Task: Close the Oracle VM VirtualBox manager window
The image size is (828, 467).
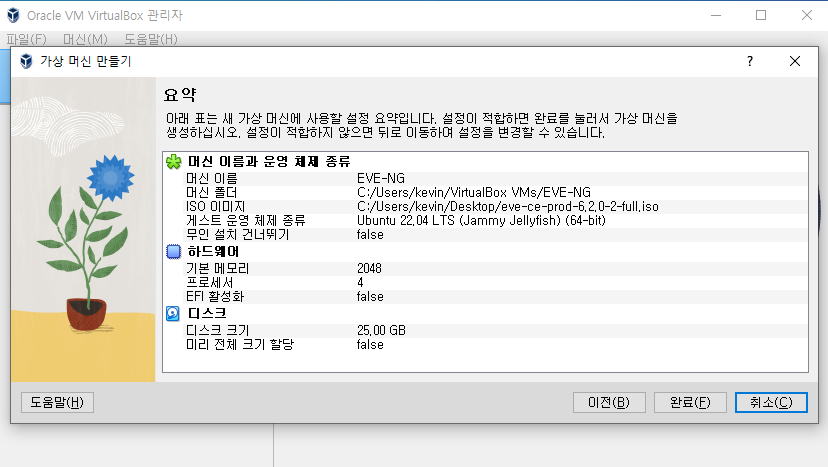Action: pos(807,15)
